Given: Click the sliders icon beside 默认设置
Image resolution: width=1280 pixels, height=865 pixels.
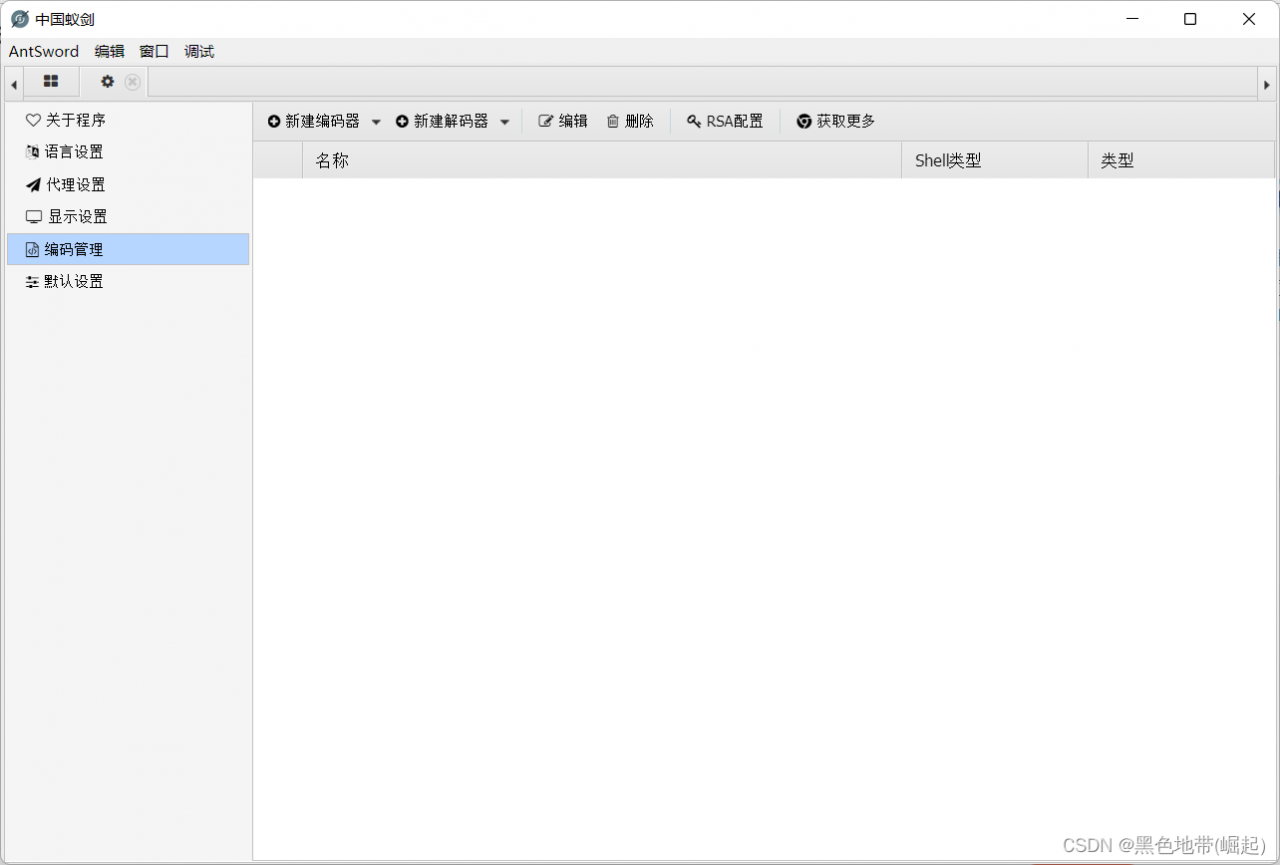Looking at the screenshot, I should tap(33, 282).
